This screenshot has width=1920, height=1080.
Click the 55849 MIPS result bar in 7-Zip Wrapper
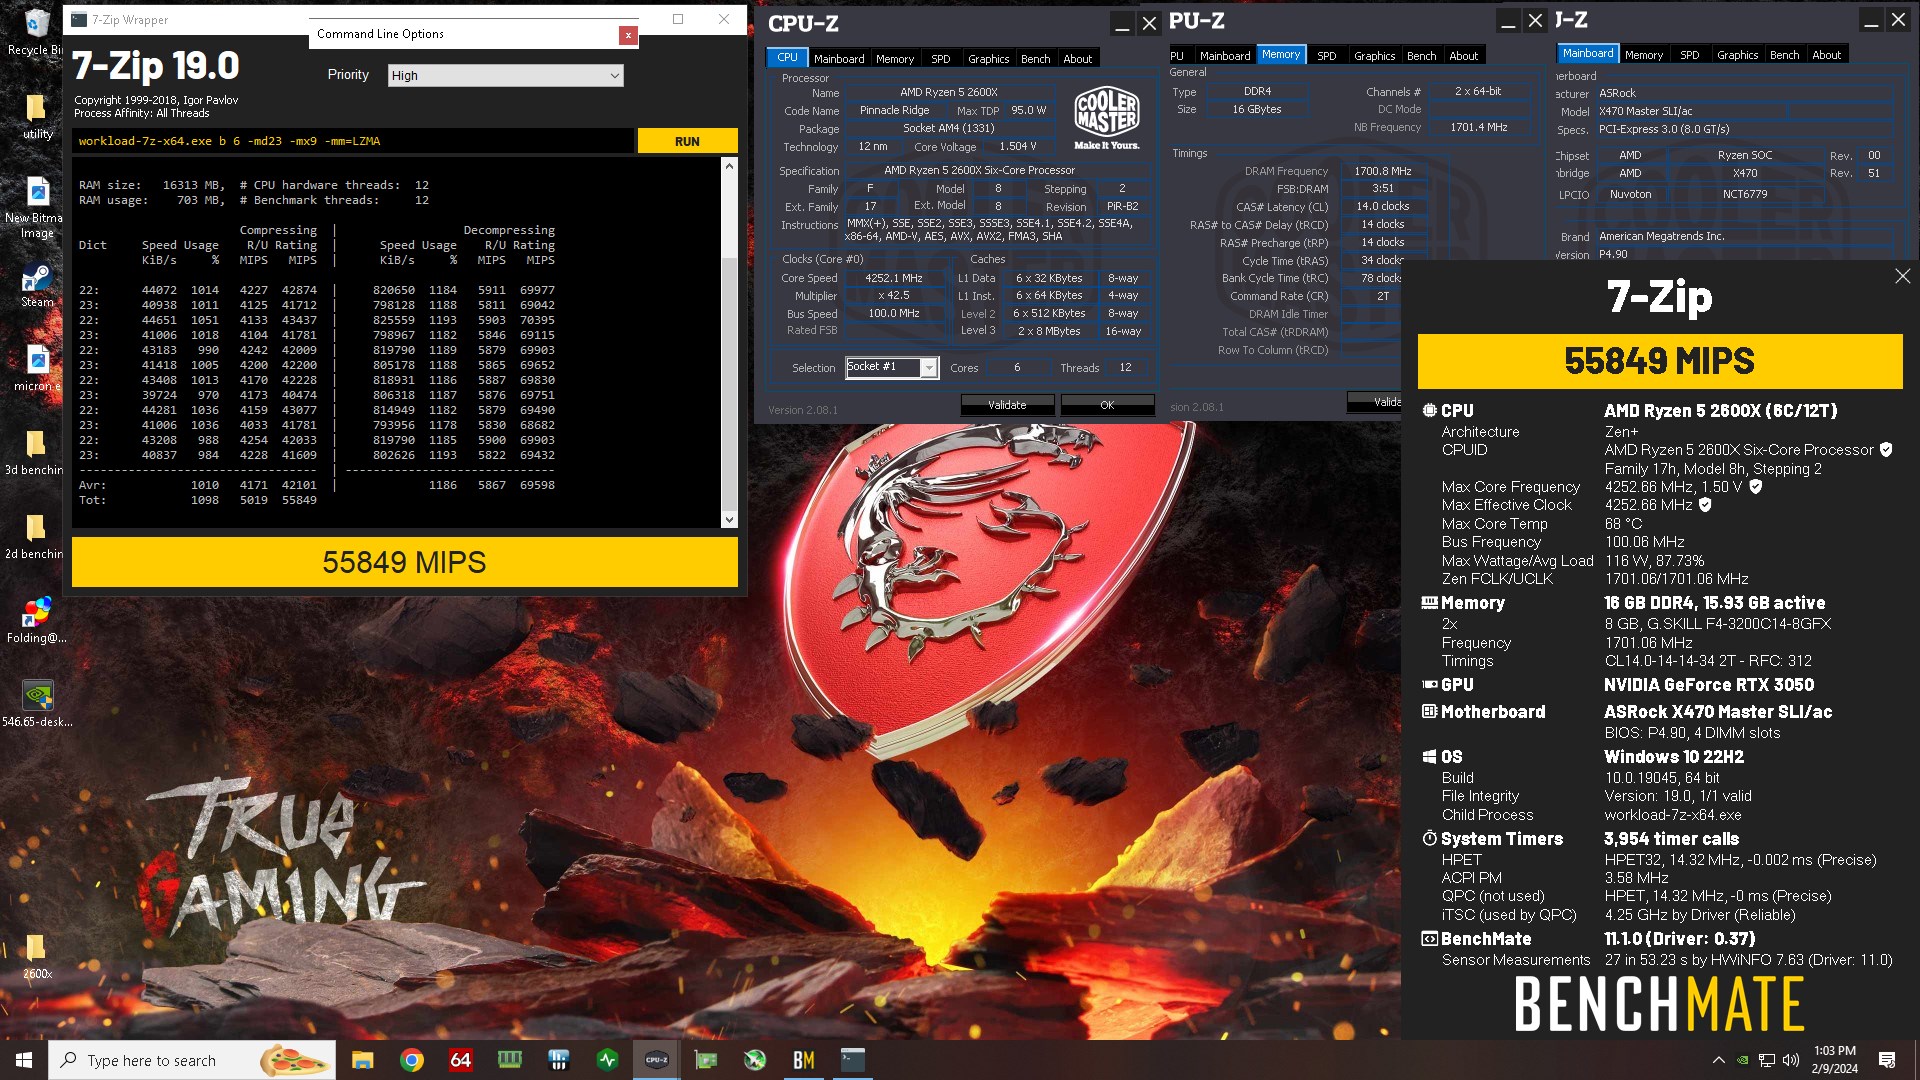pyautogui.click(x=405, y=562)
